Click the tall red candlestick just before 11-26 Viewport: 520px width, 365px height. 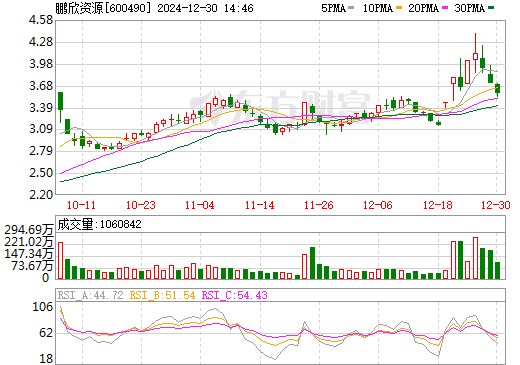pos(304,113)
